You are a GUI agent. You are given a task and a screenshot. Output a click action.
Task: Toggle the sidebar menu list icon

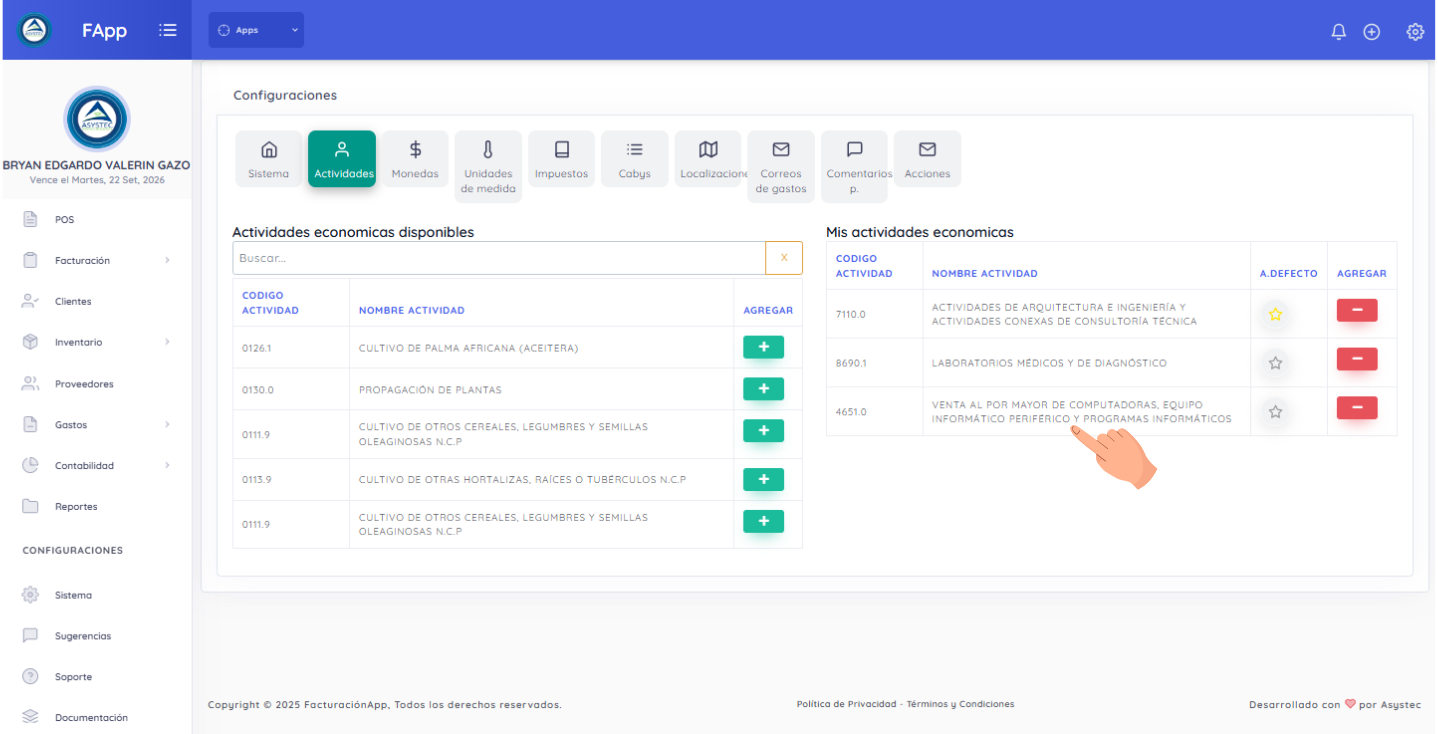[x=168, y=30]
